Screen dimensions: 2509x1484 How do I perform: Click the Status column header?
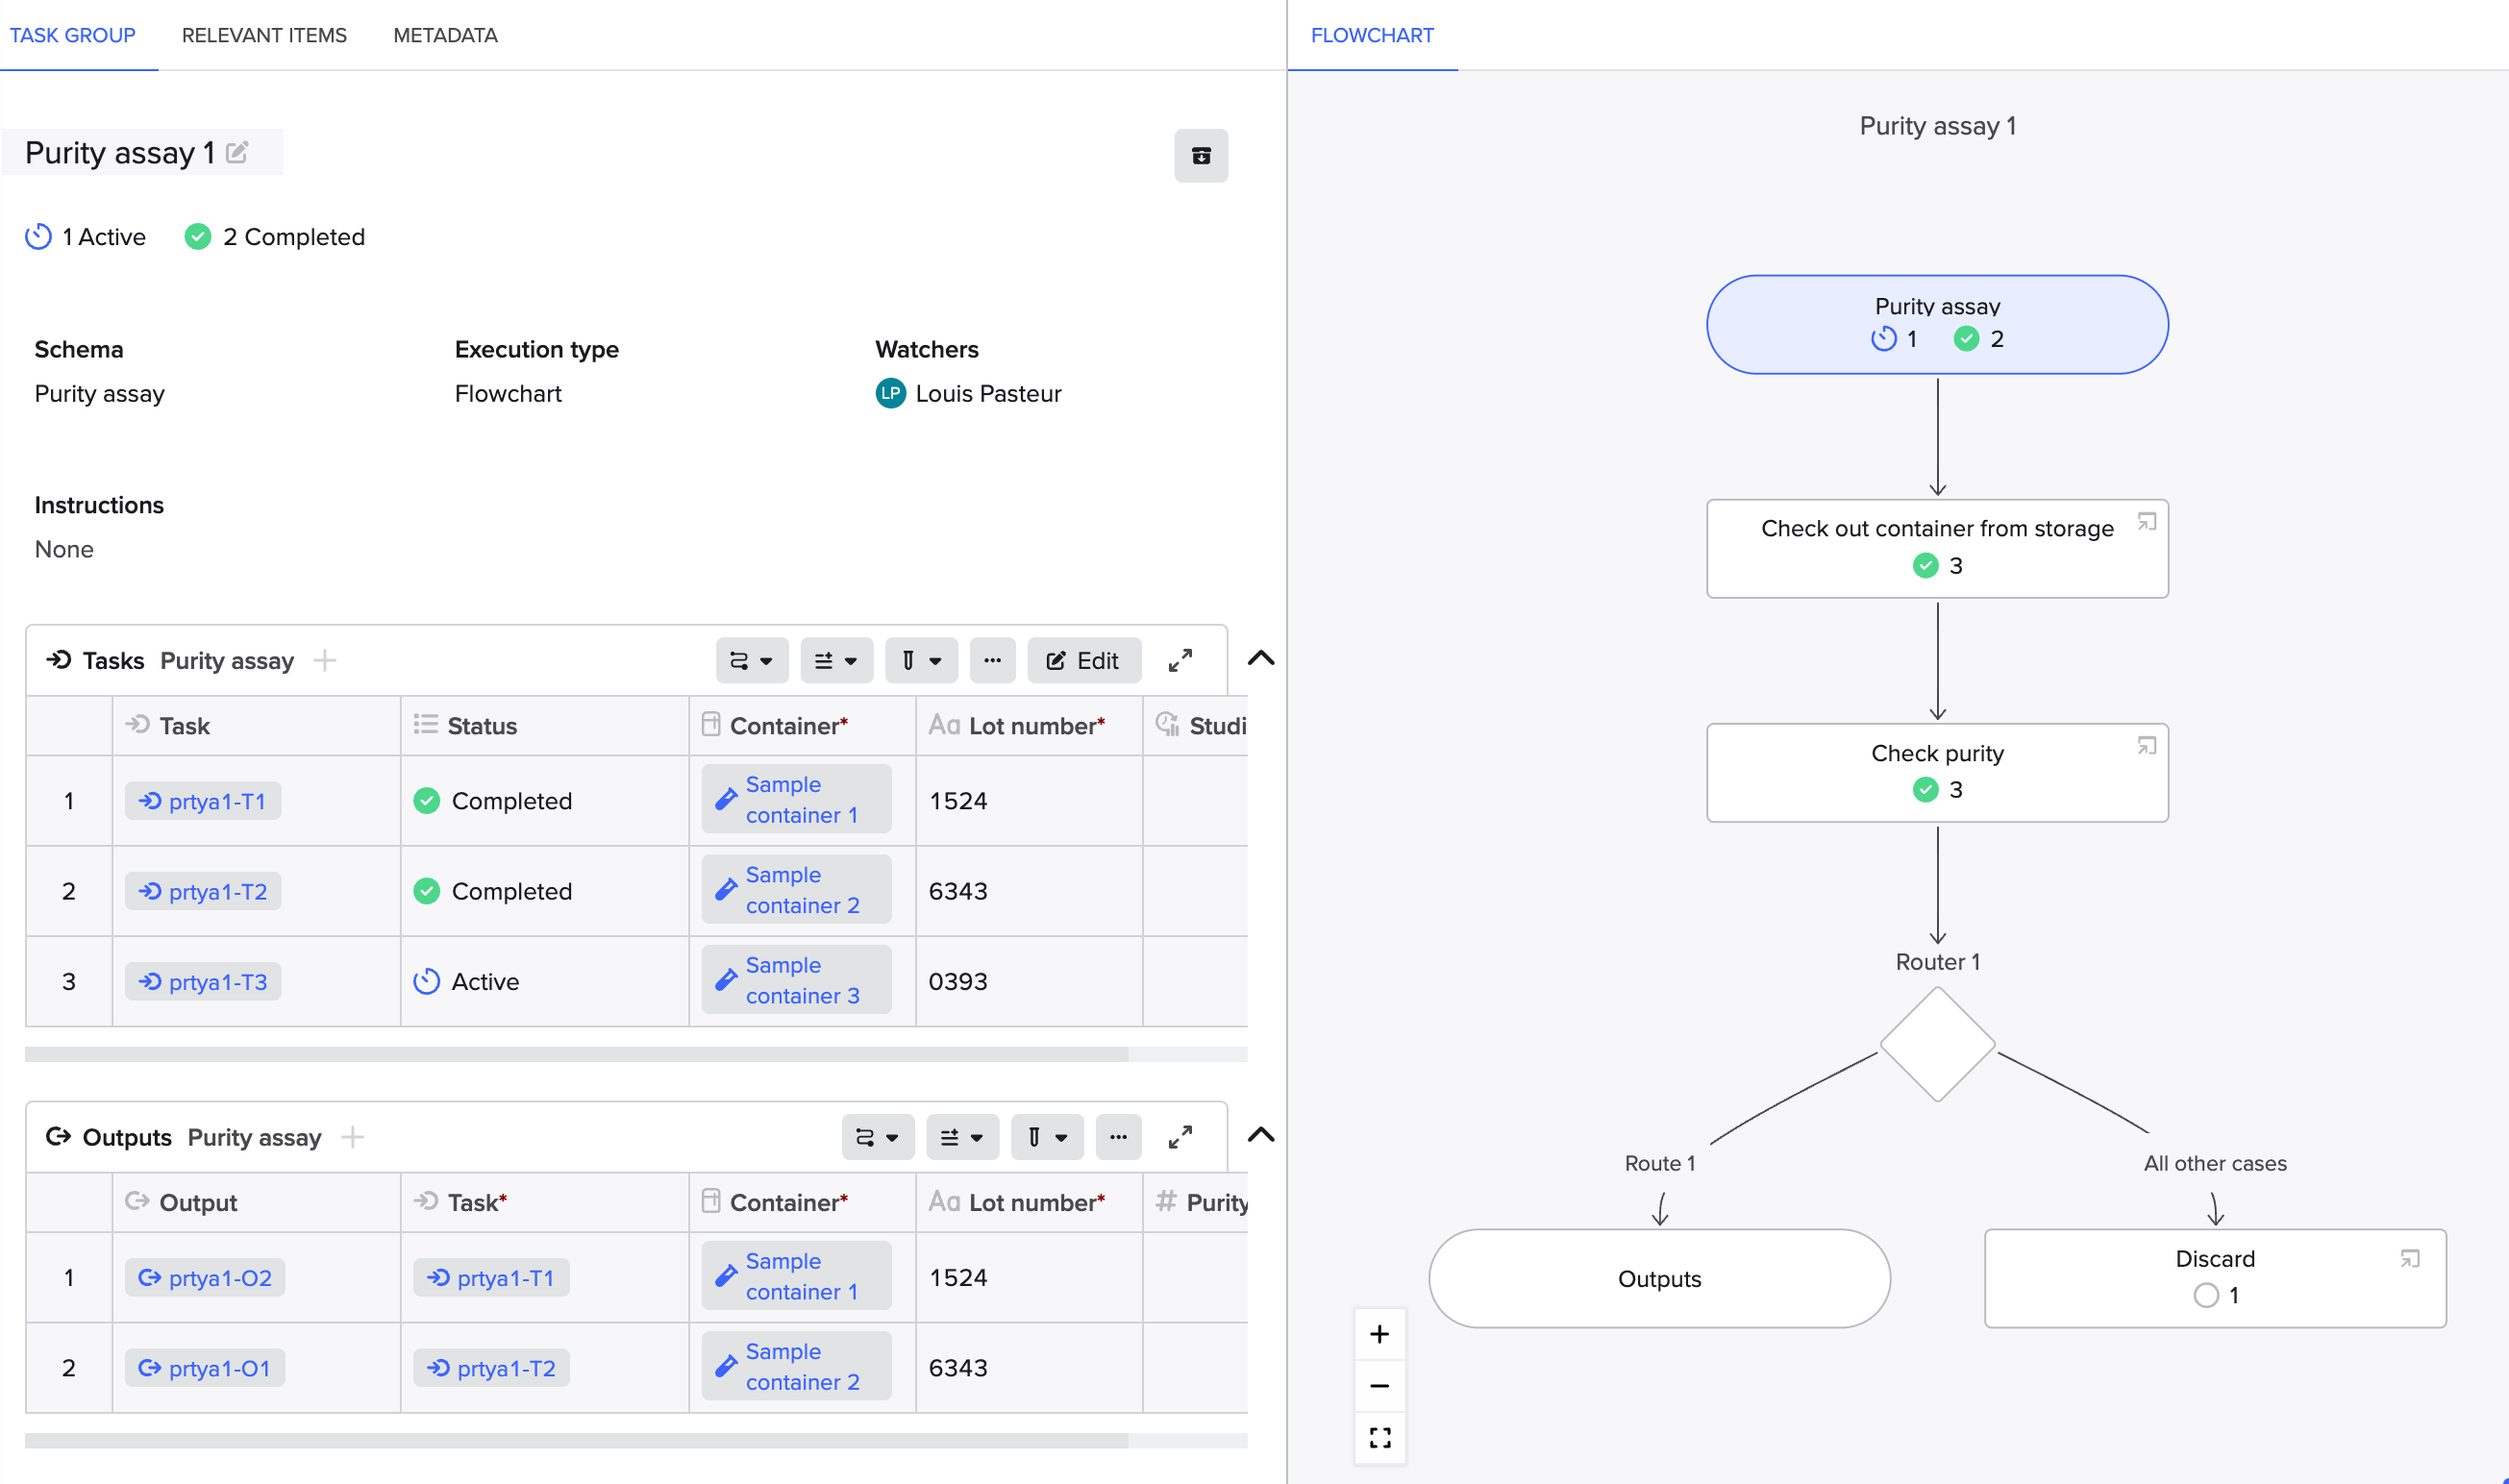[x=545, y=726]
